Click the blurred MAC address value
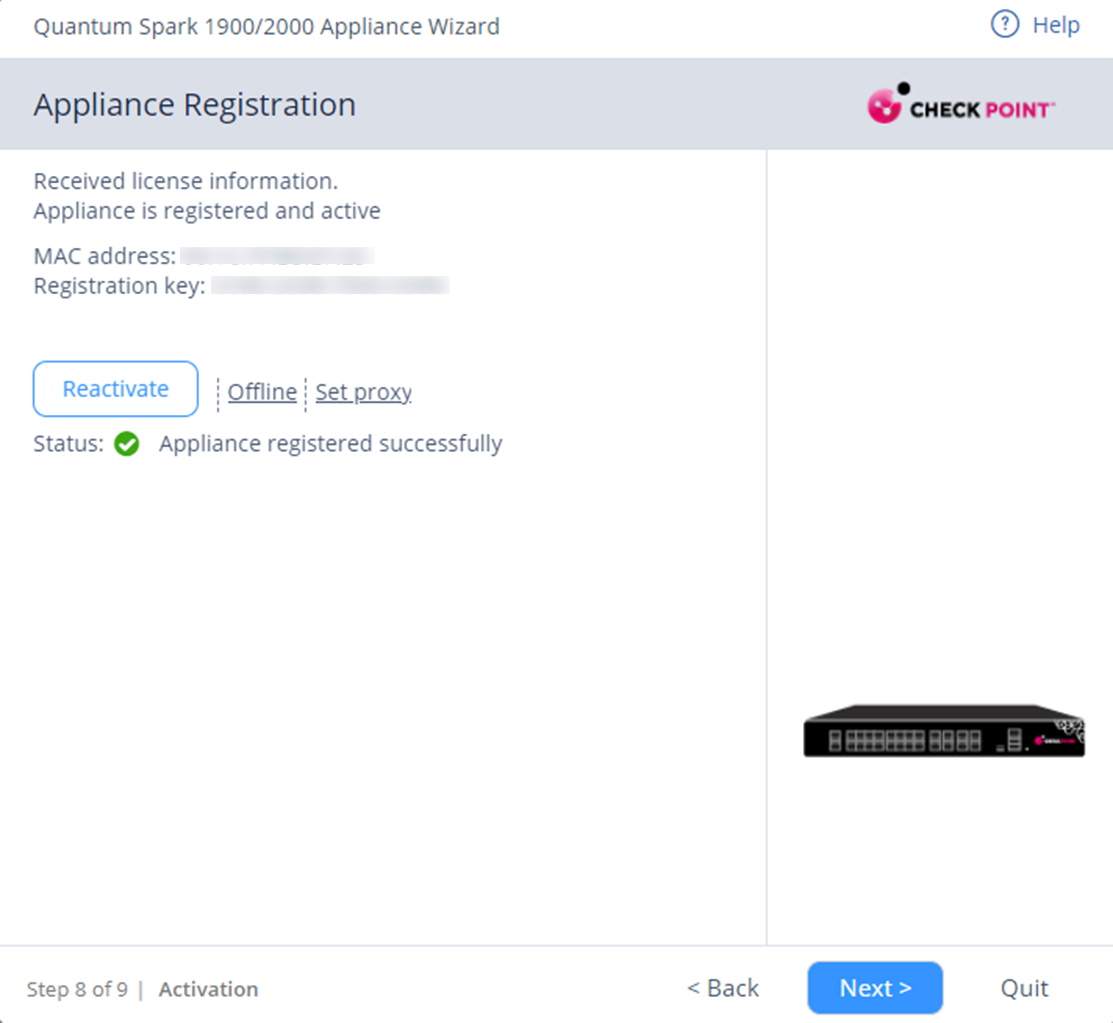The image size is (1113, 1023). (x=277, y=256)
